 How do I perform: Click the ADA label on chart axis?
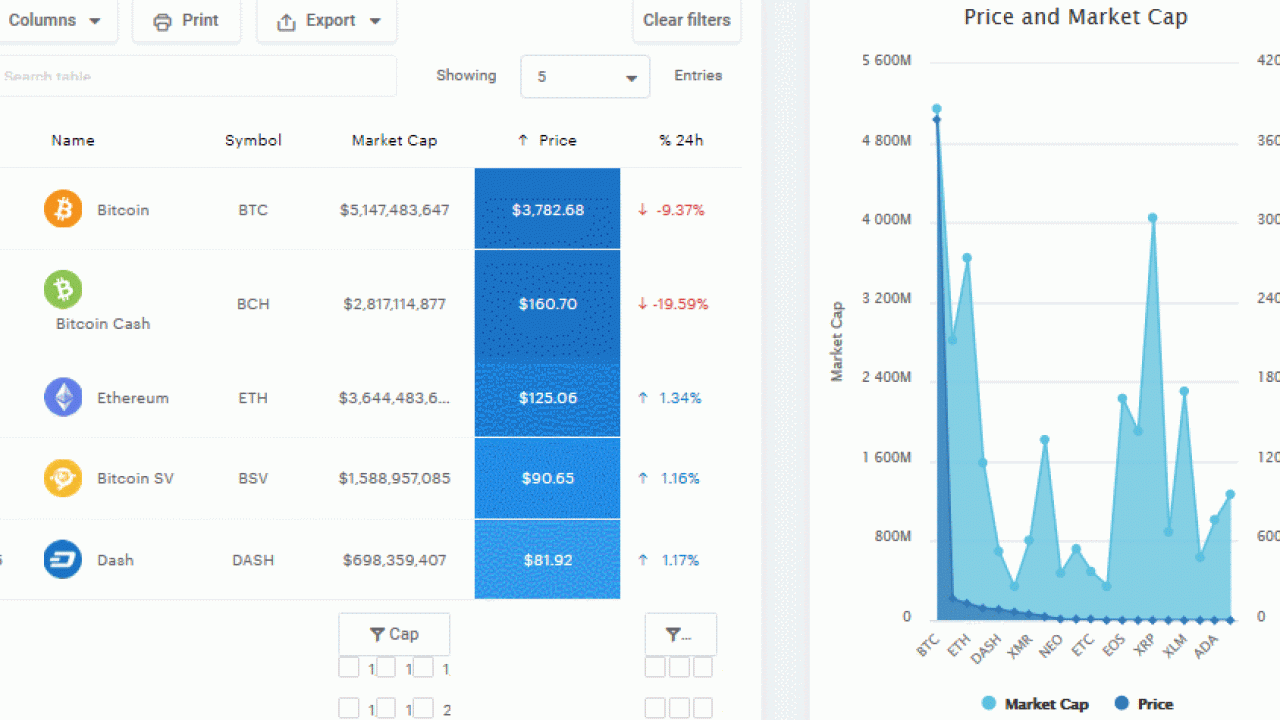tap(1207, 646)
